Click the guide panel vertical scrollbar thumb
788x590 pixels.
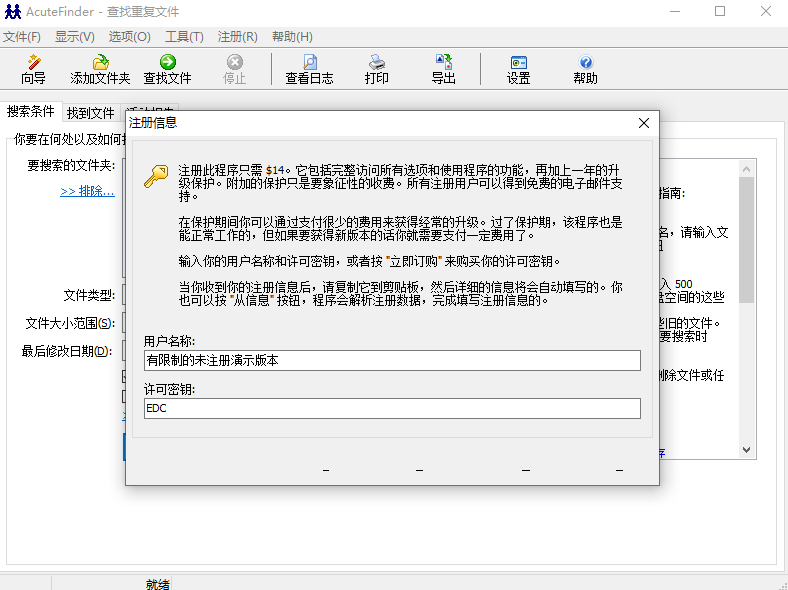(746, 240)
